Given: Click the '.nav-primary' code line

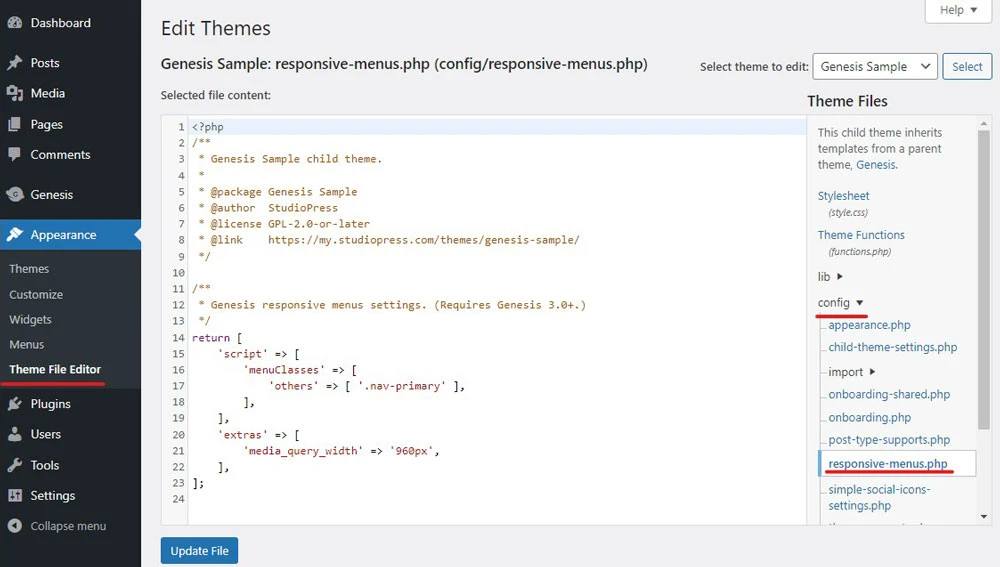Looking at the screenshot, I should [367, 386].
